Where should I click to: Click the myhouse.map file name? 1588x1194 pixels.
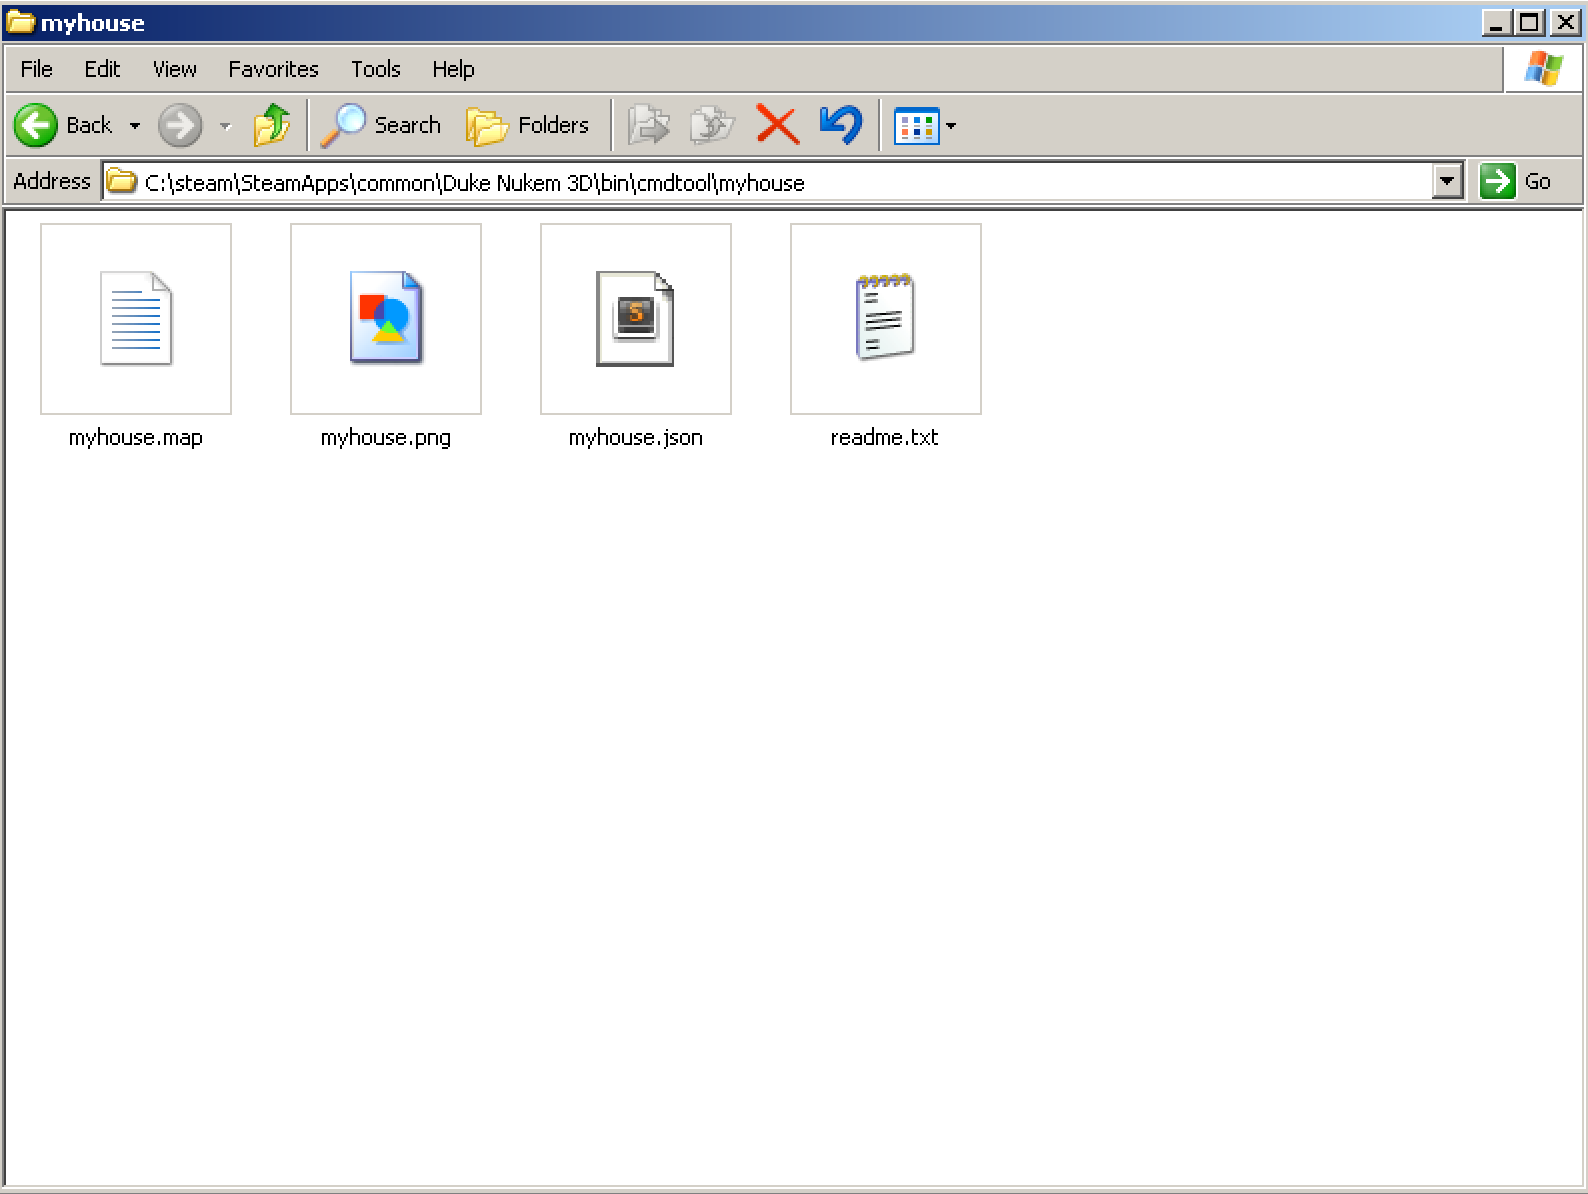point(136,438)
